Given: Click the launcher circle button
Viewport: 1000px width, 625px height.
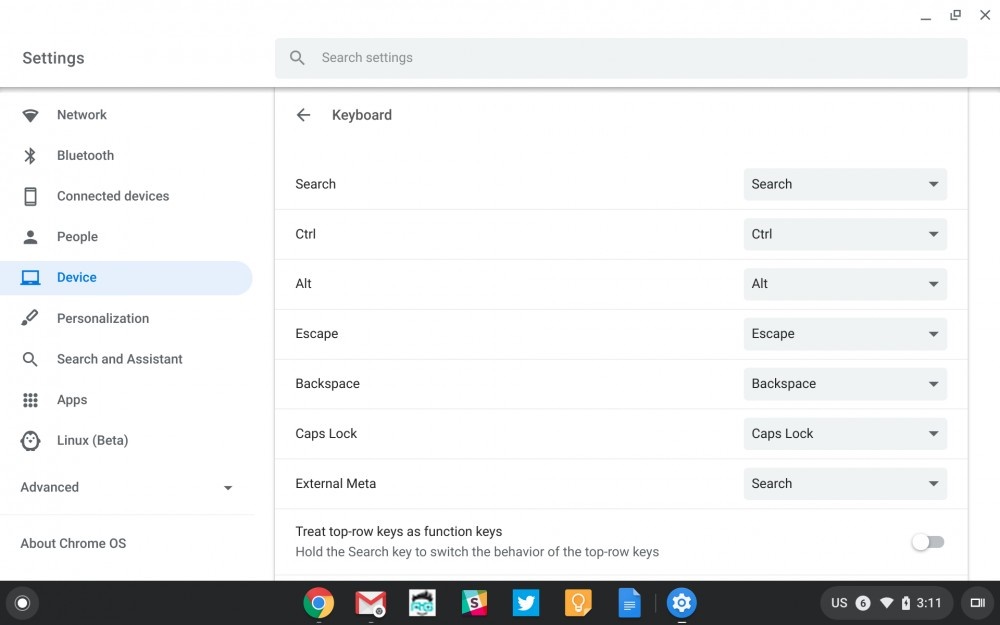Looking at the screenshot, I should pyautogui.click(x=22, y=603).
